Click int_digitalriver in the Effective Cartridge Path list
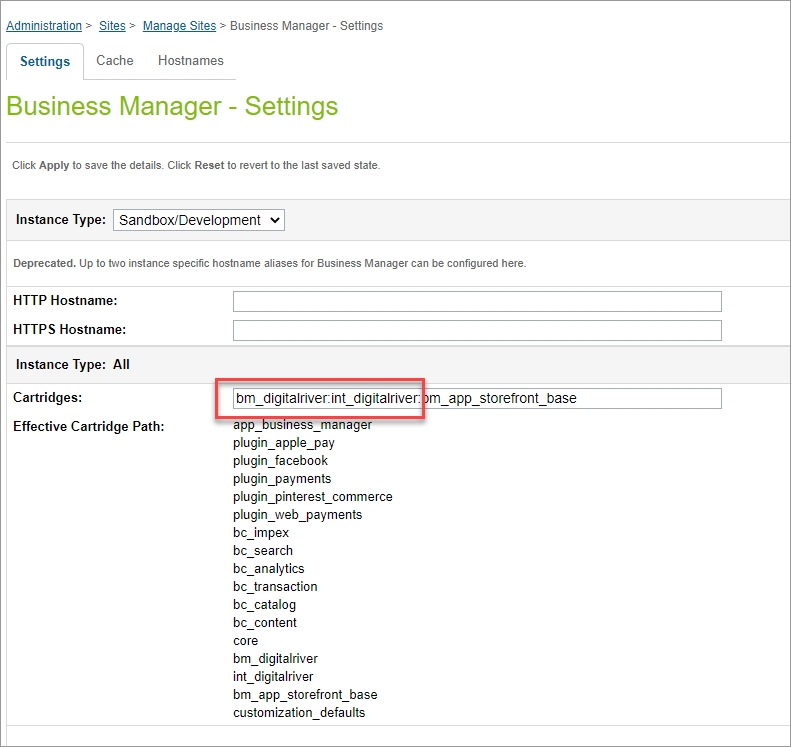 [x=273, y=677]
